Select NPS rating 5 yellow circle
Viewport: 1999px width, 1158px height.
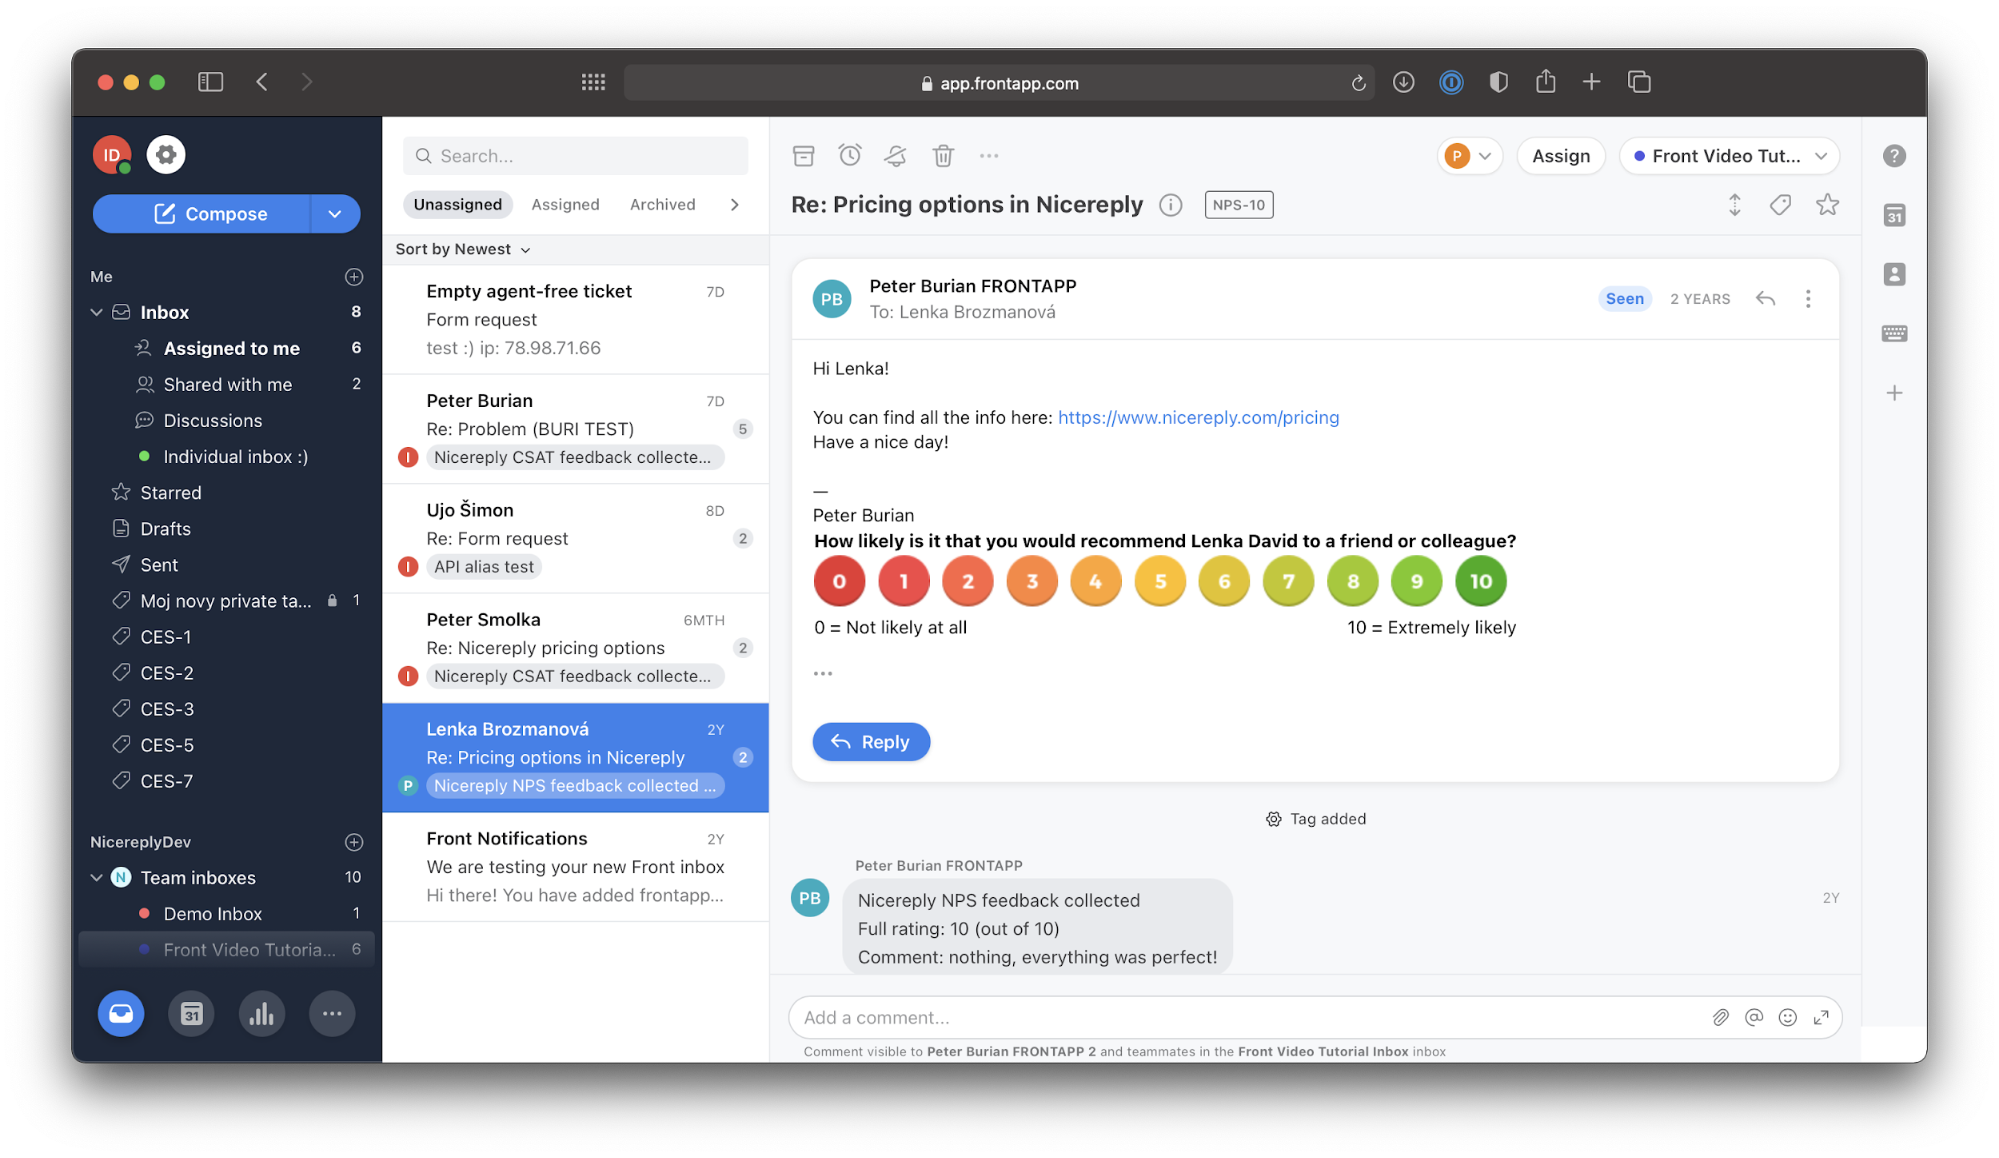(1160, 581)
